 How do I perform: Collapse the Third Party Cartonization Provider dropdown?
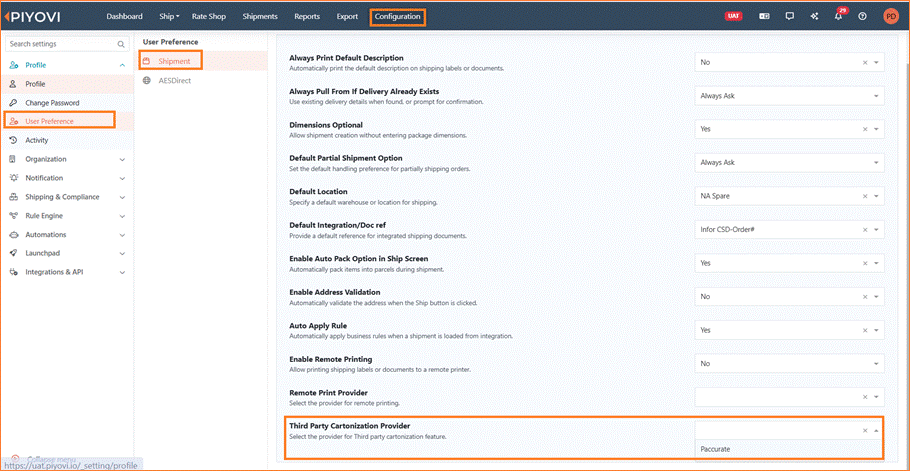pos(876,430)
